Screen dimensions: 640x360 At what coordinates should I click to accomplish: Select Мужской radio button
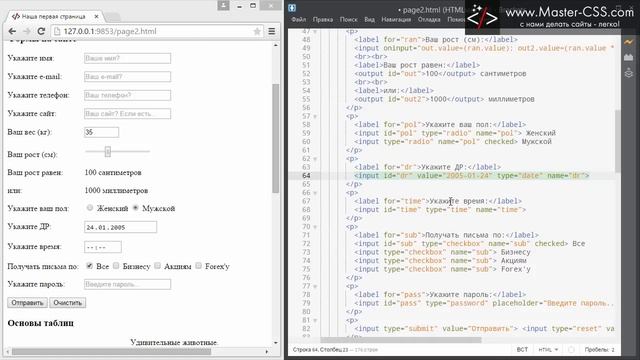point(136,208)
